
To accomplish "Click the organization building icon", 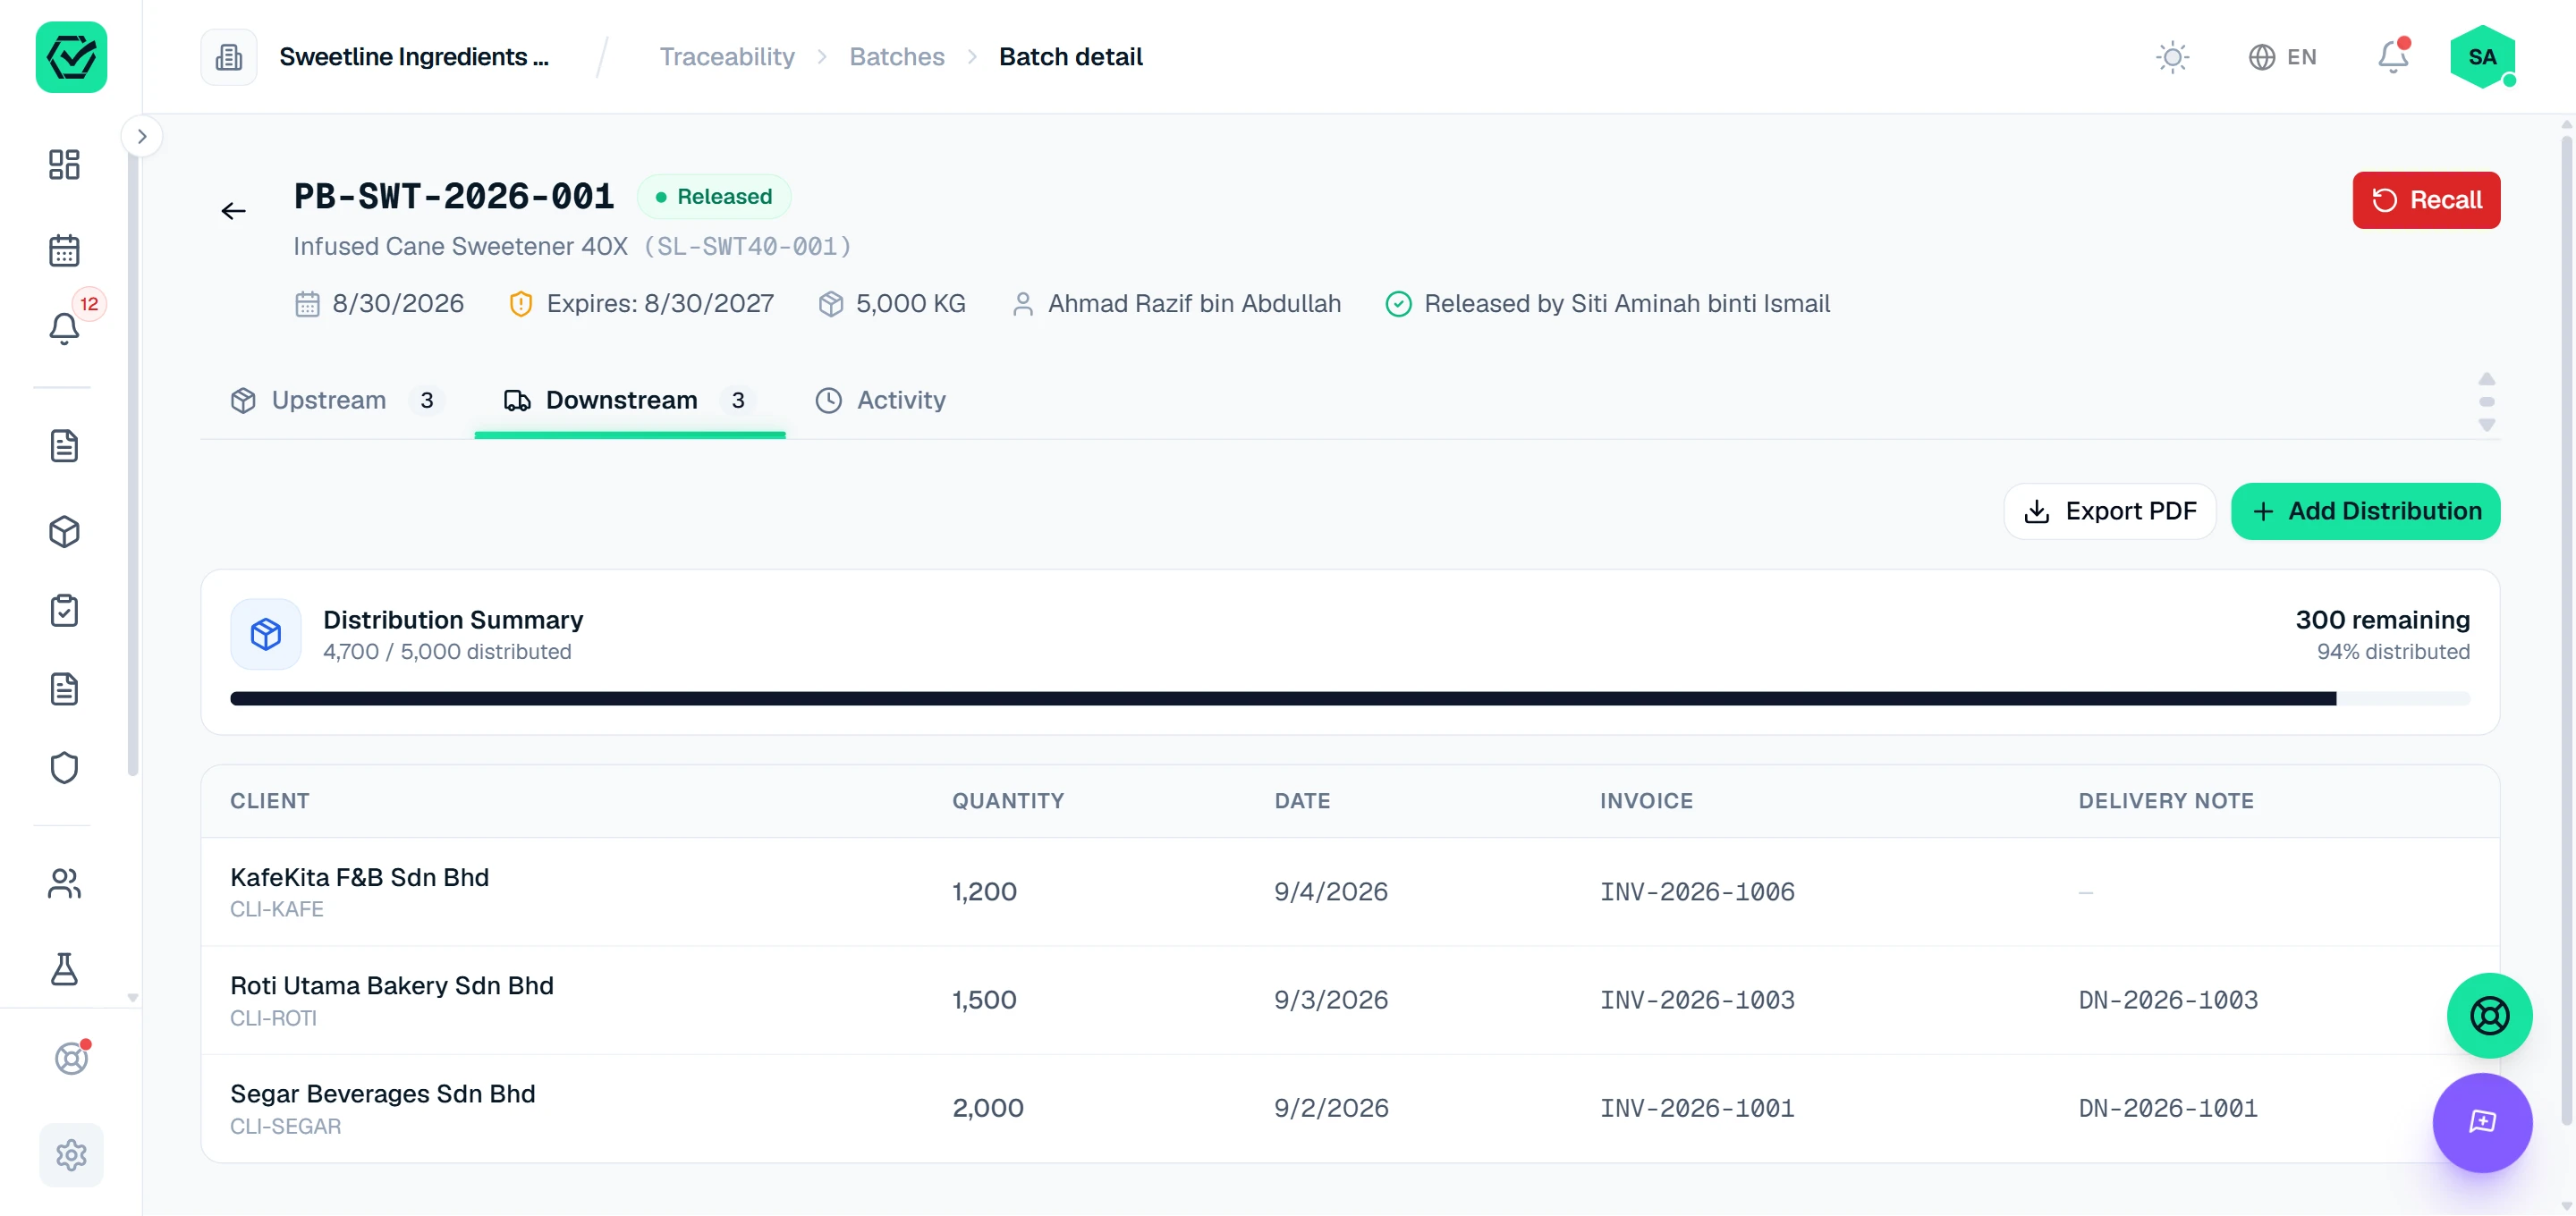I will 229,57.
